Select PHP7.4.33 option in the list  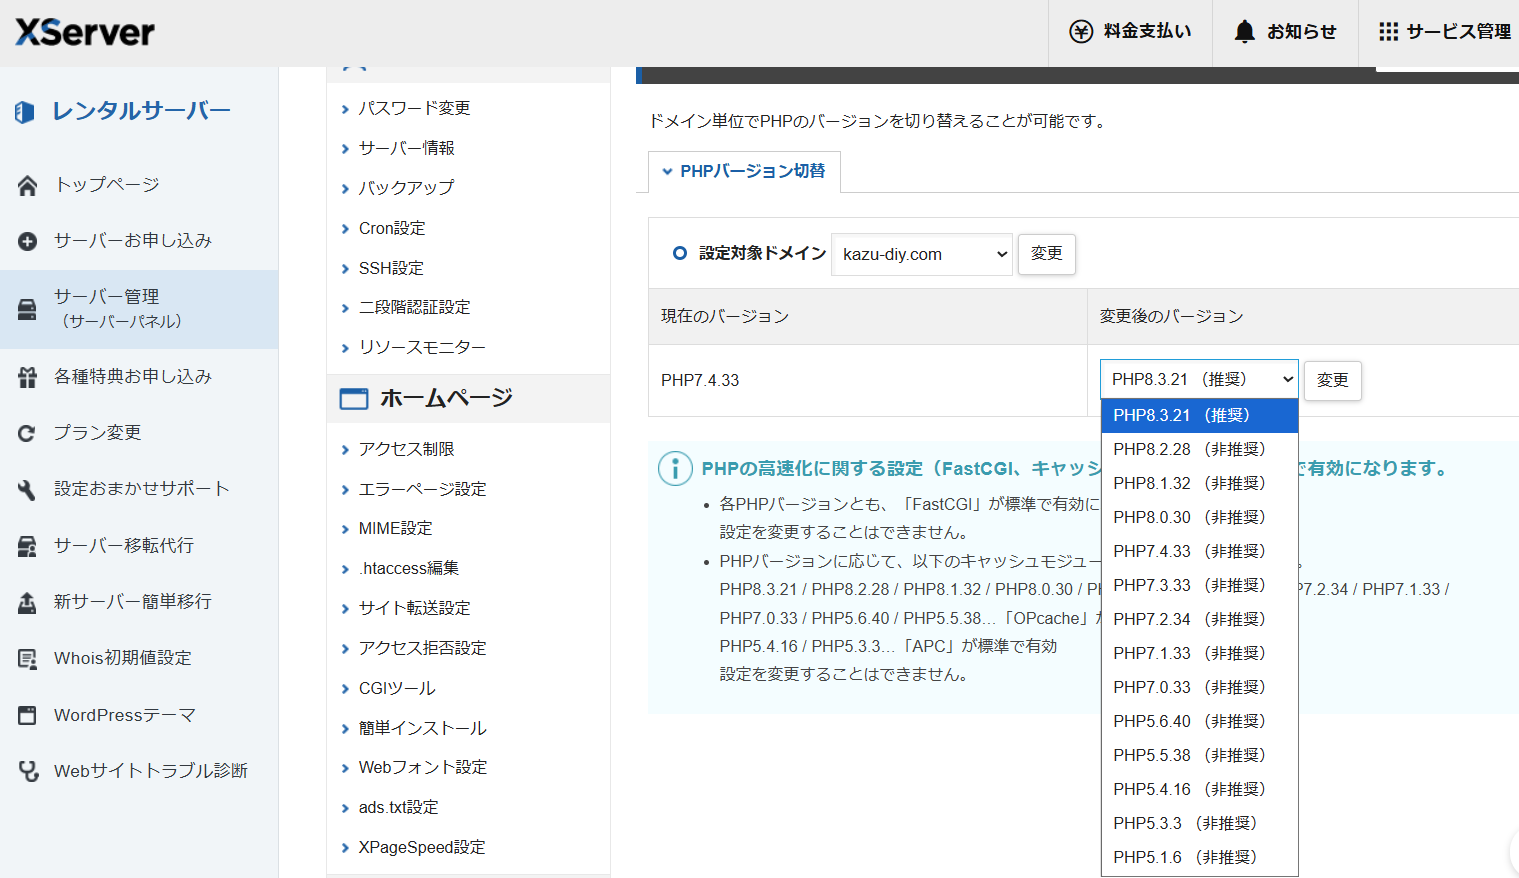[1188, 551]
